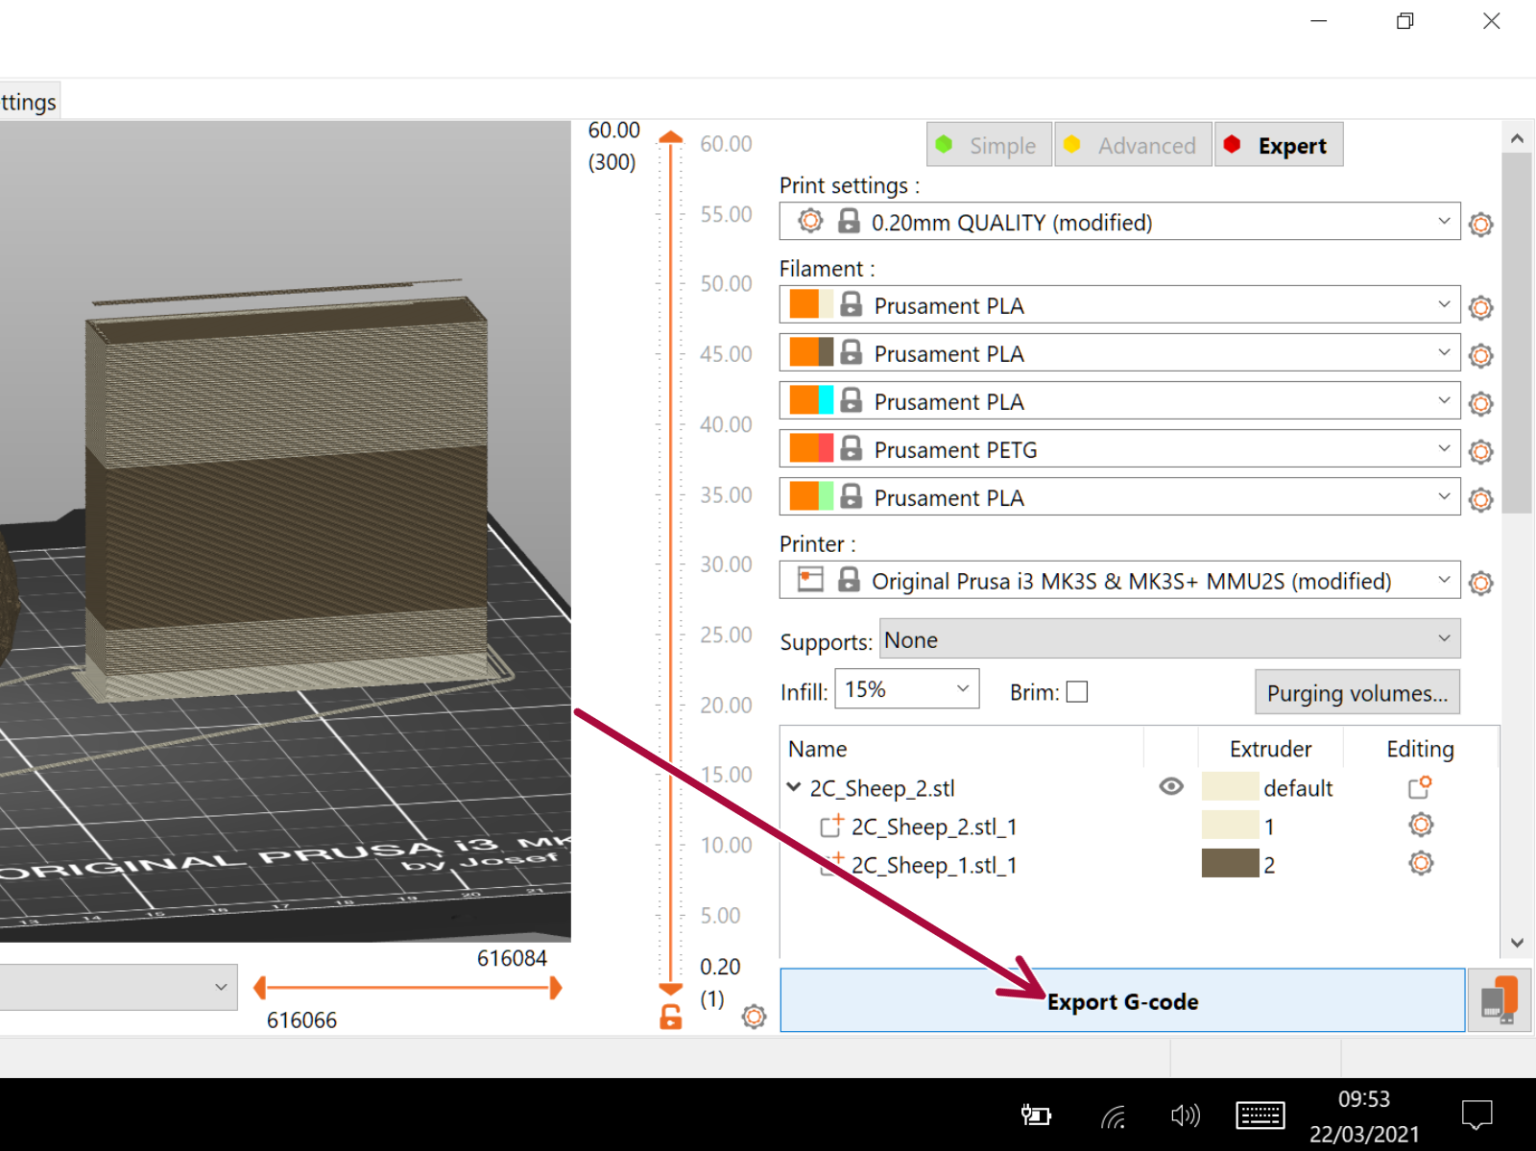Click sidebar scrollbar down arrow
The width and height of the screenshot is (1536, 1151).
coord(1517,942)
